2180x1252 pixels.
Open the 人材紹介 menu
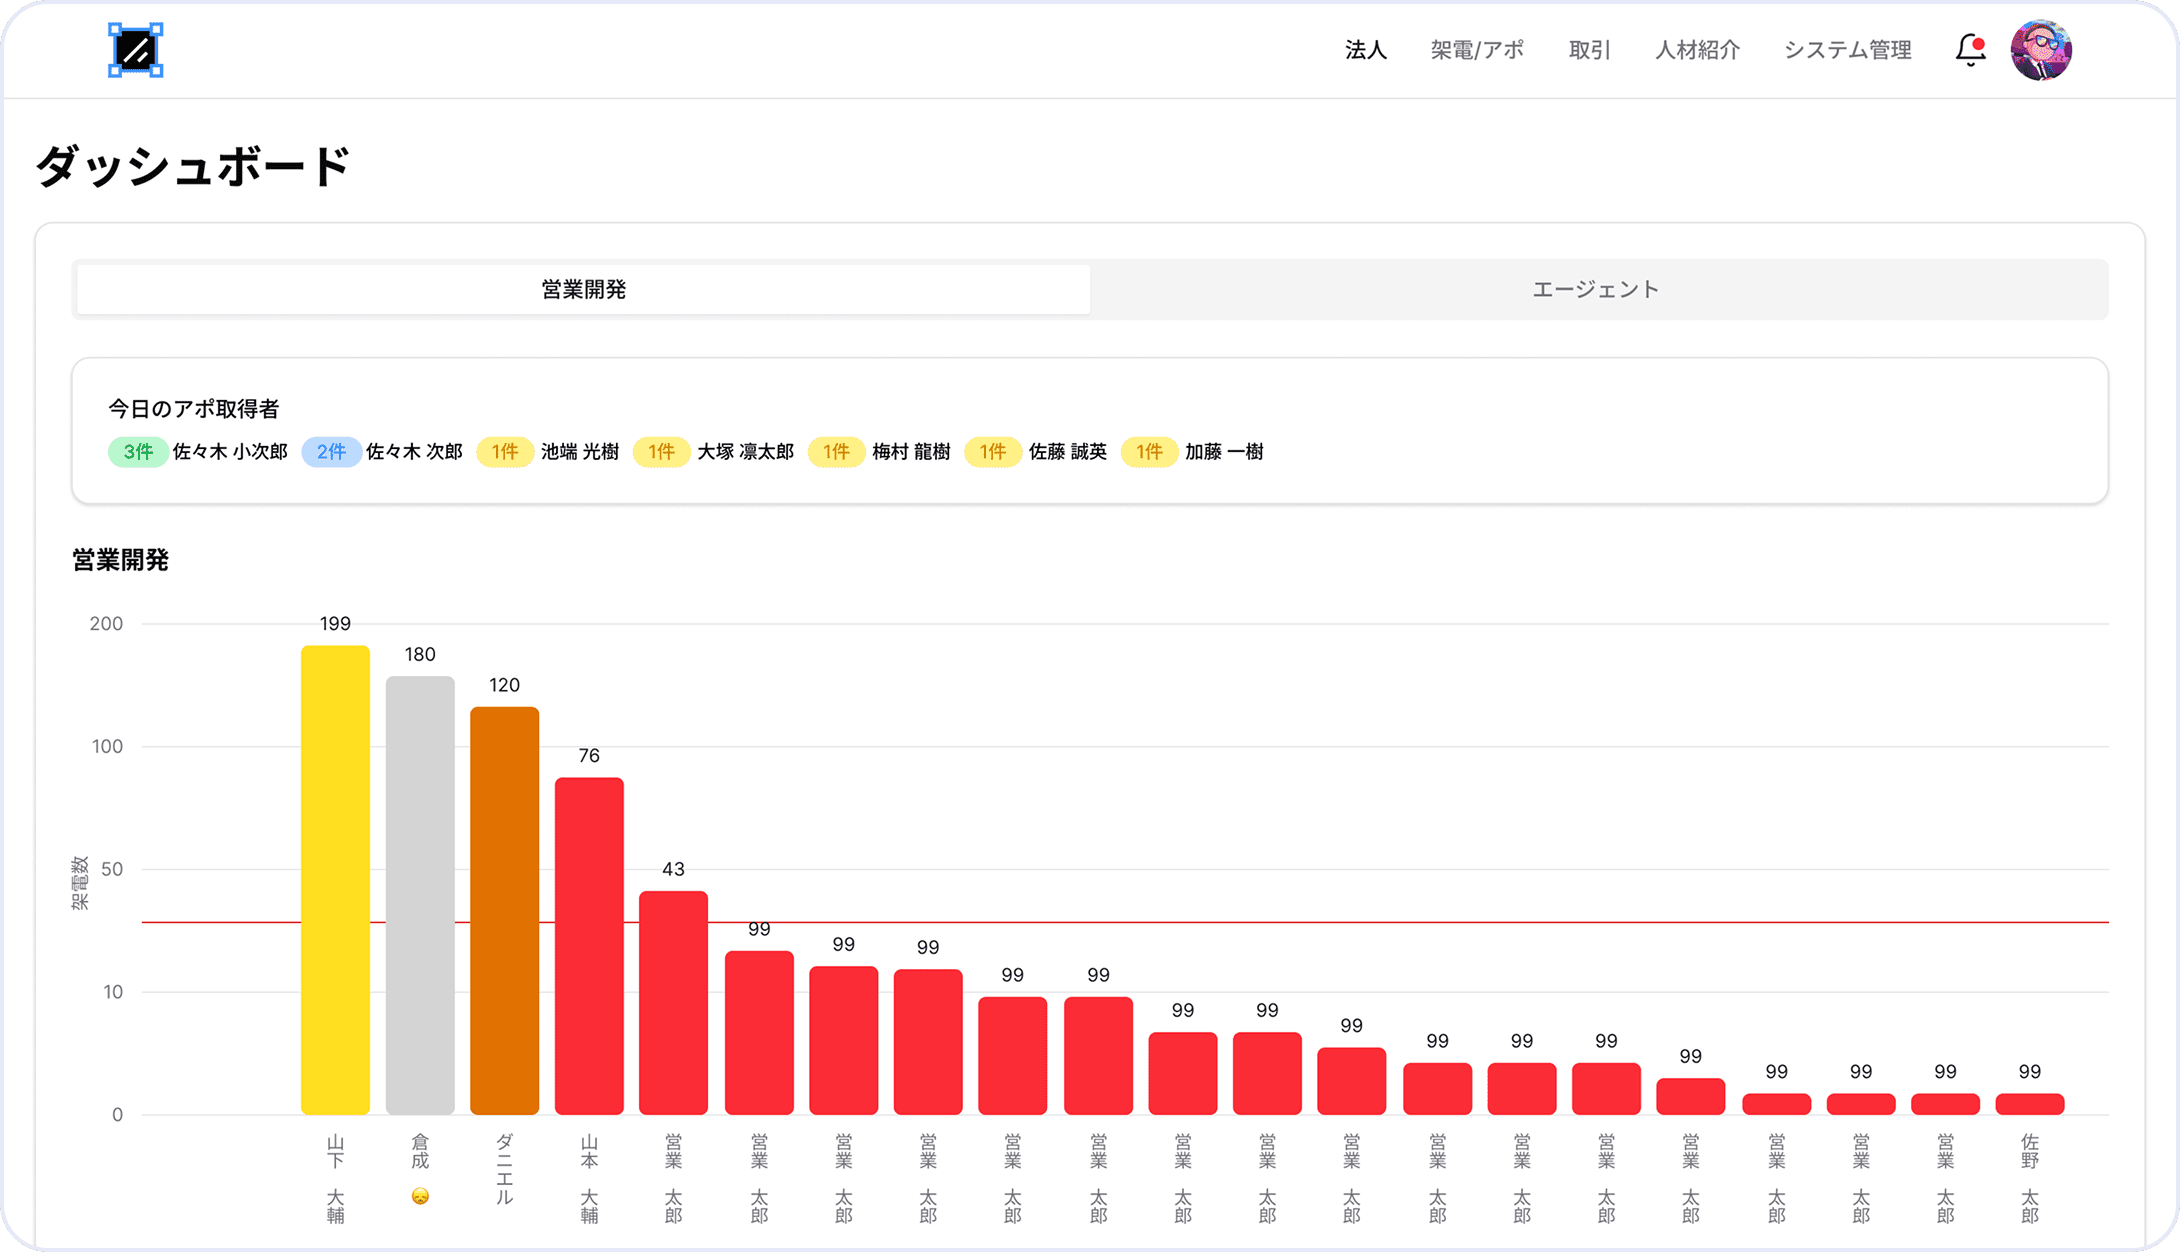coord(1697,50)
